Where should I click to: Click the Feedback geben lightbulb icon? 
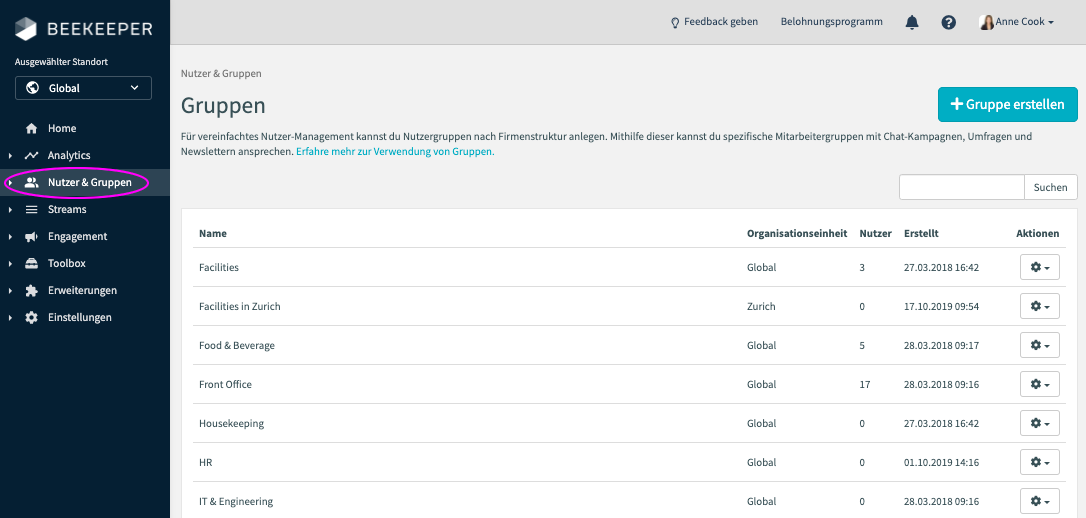coord(675,22)
